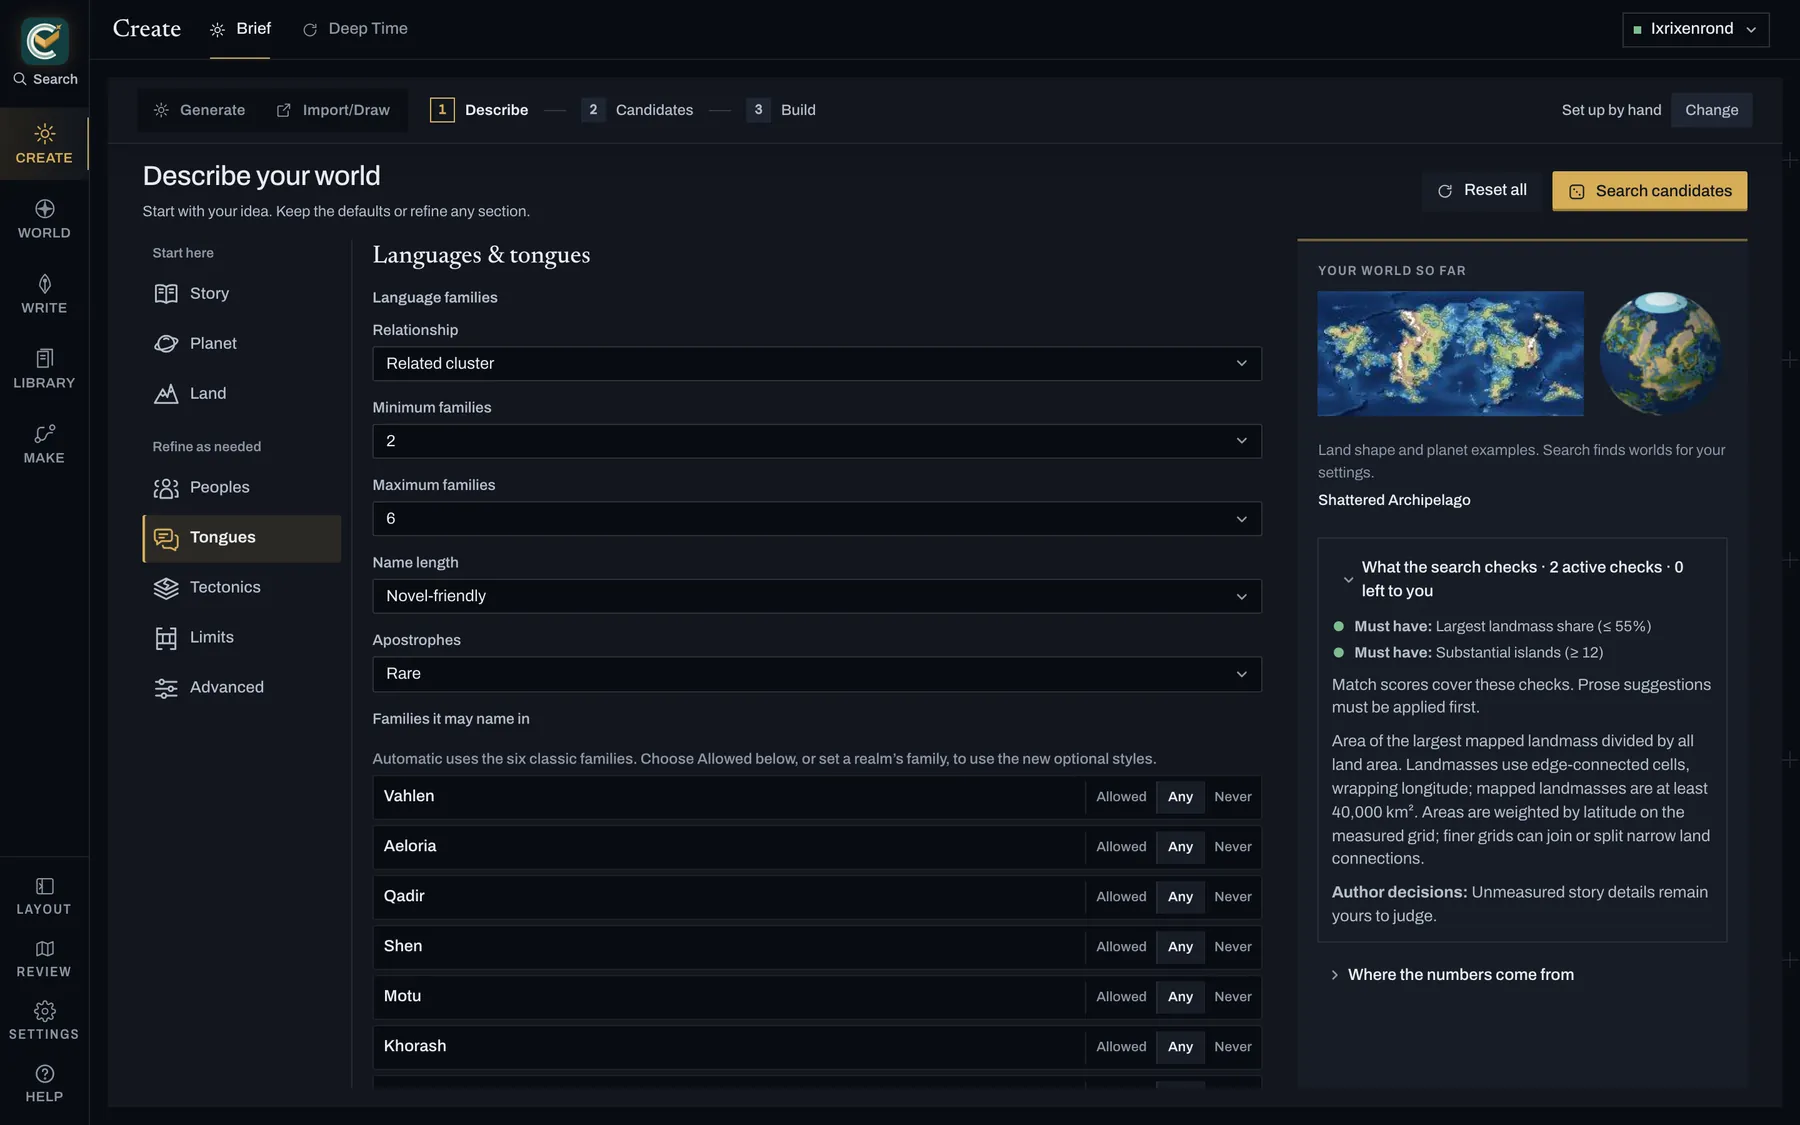
Task: Click the globe planet thumbnail
Action: point(1660,354)
